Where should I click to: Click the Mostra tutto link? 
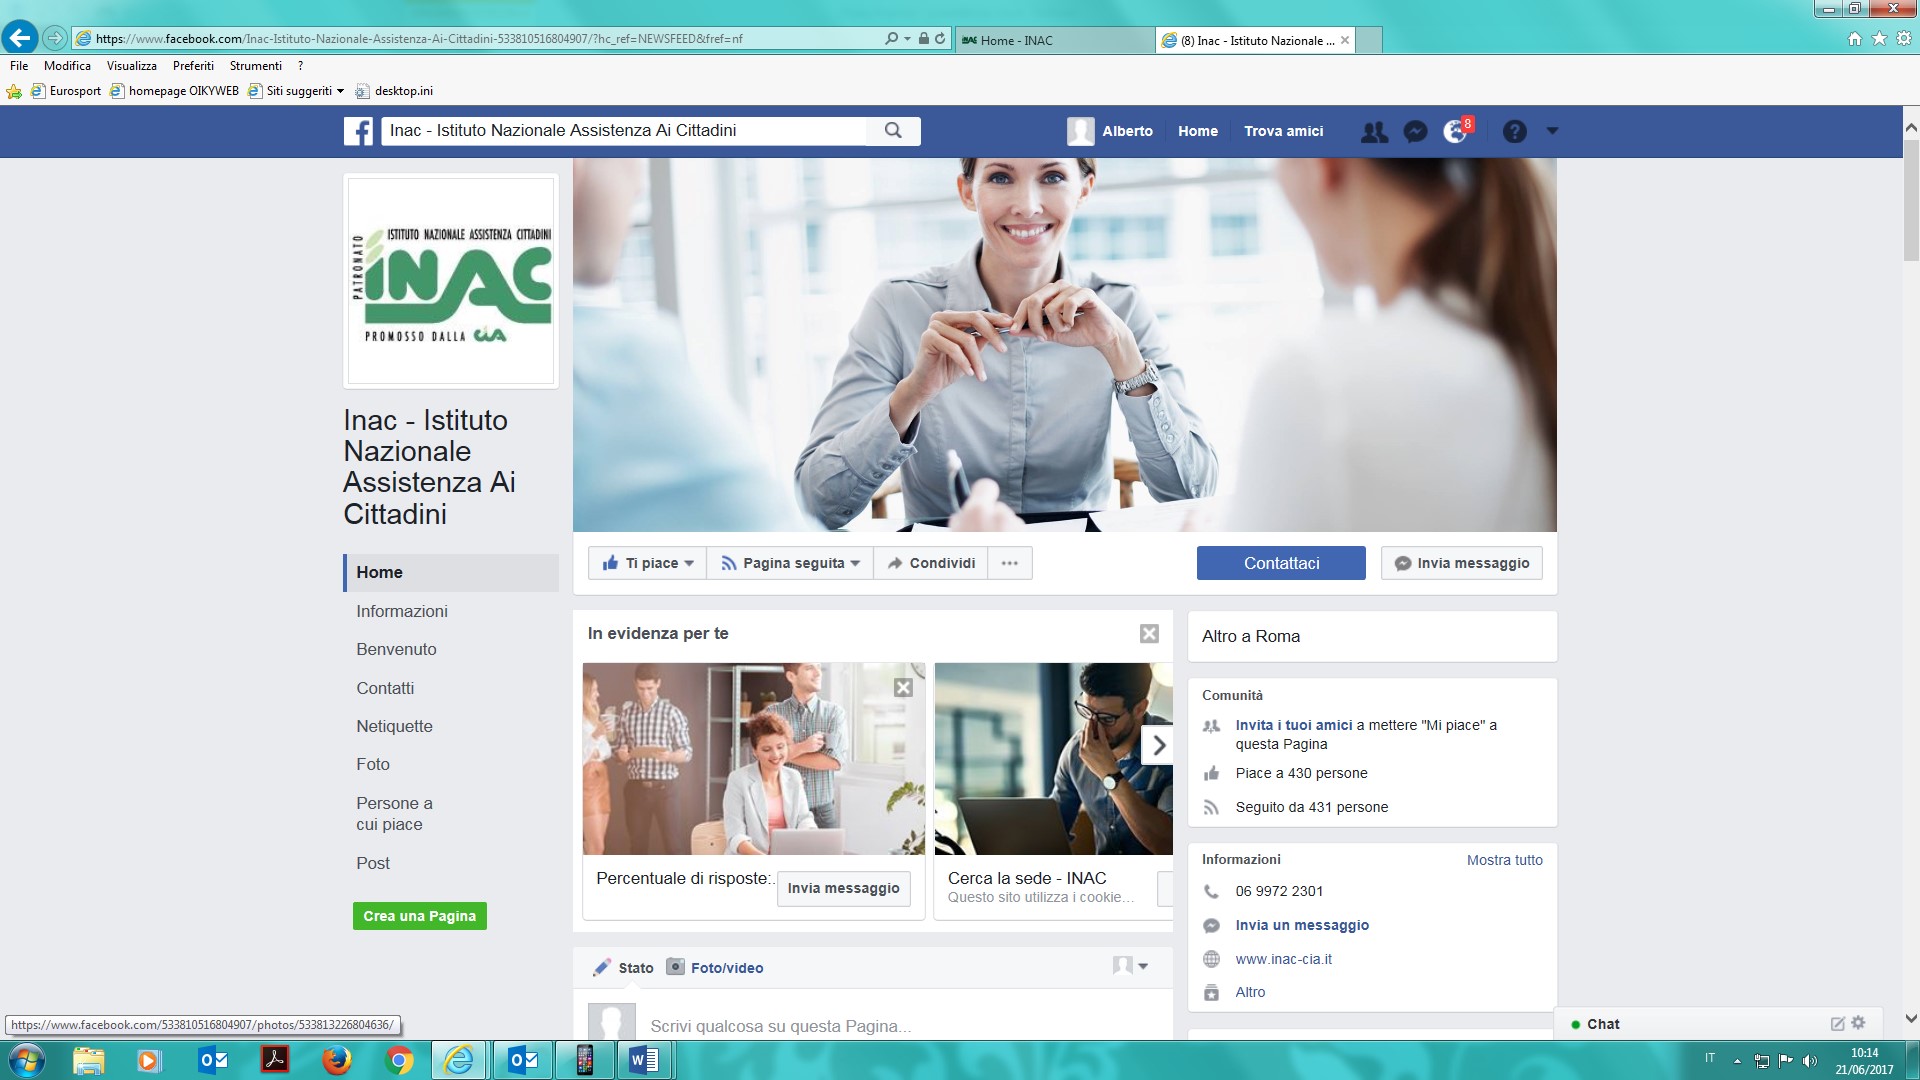1505,860
